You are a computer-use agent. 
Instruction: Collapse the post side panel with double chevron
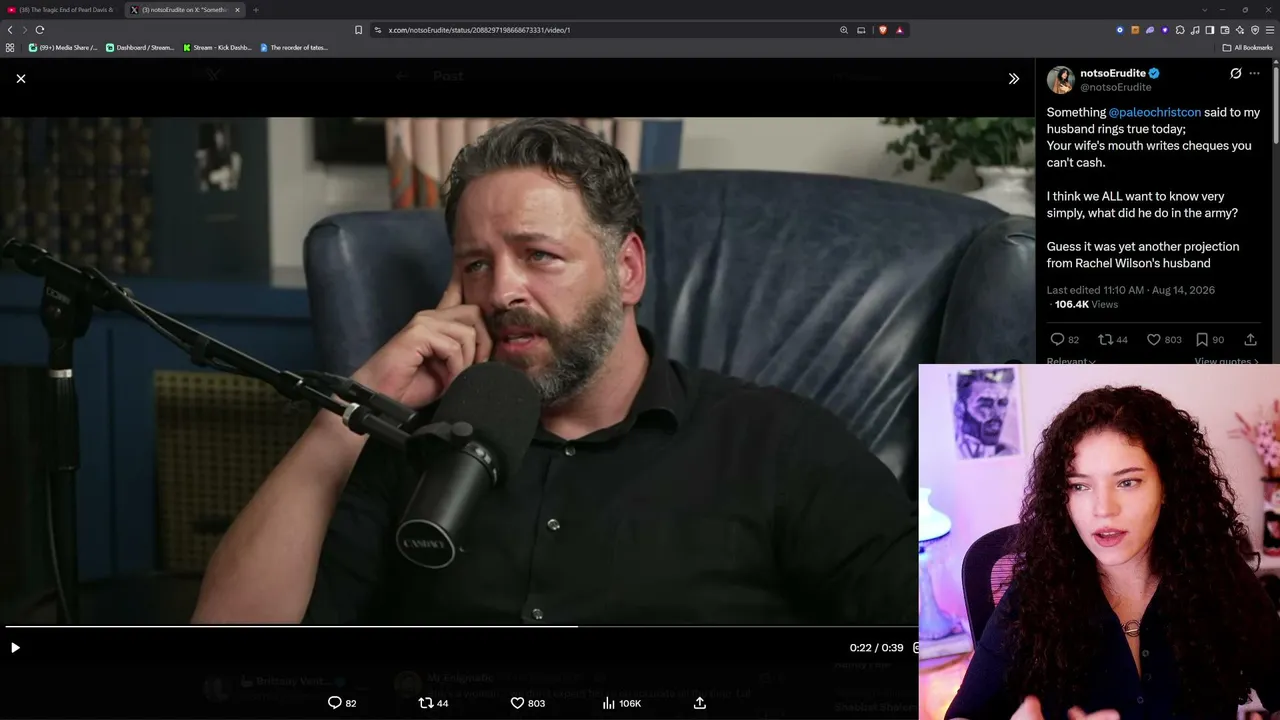(1014, 78)
